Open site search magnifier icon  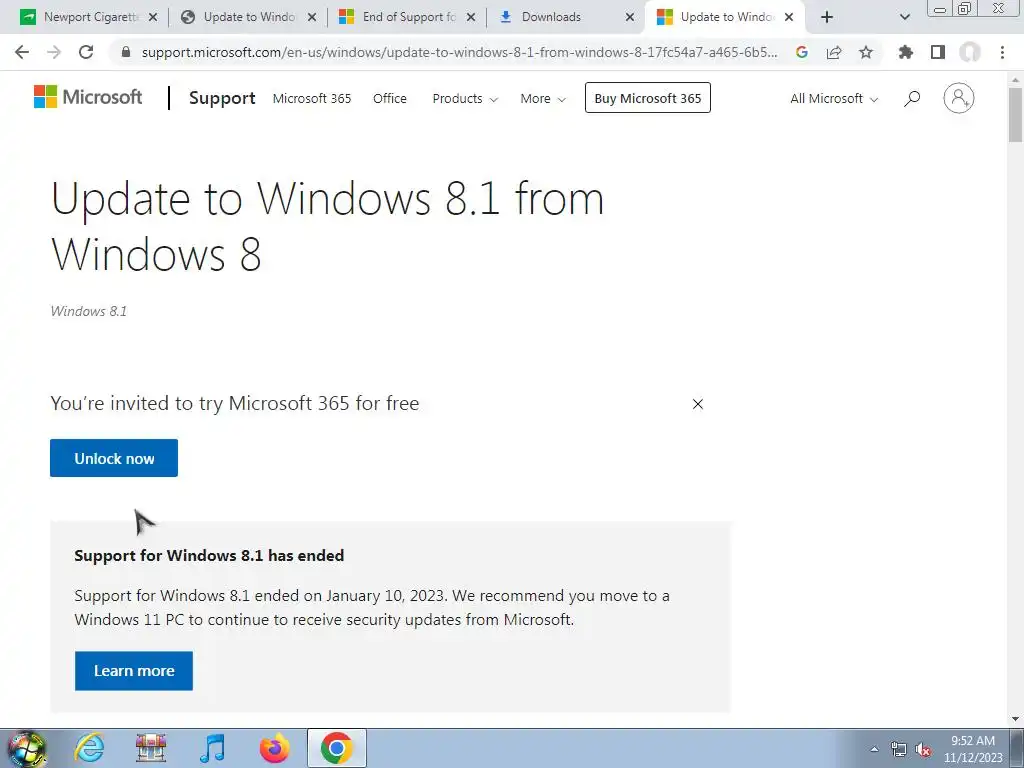[912, 99]
